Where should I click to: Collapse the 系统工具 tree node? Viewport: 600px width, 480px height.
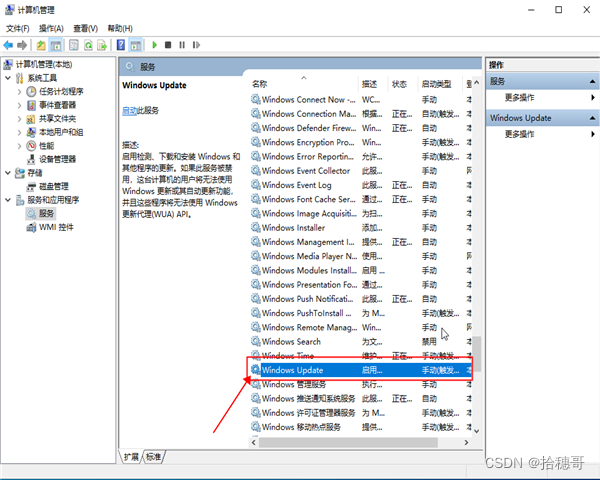click(x=8, y=78)
